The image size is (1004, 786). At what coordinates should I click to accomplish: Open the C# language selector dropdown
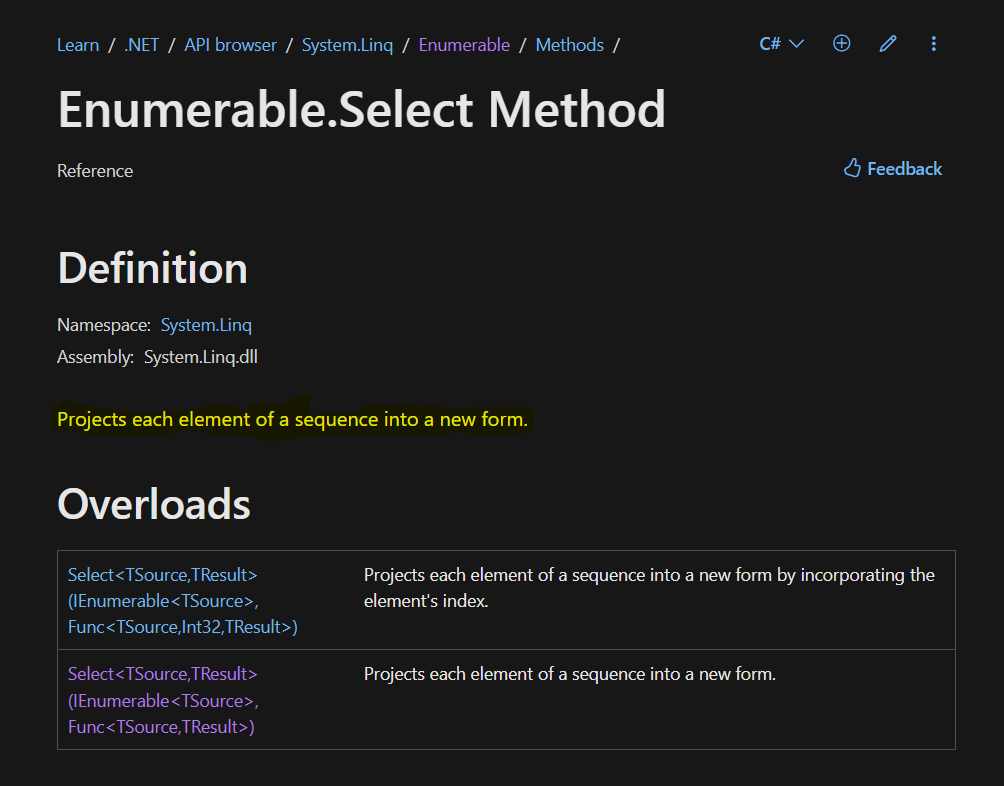[781, 43]
